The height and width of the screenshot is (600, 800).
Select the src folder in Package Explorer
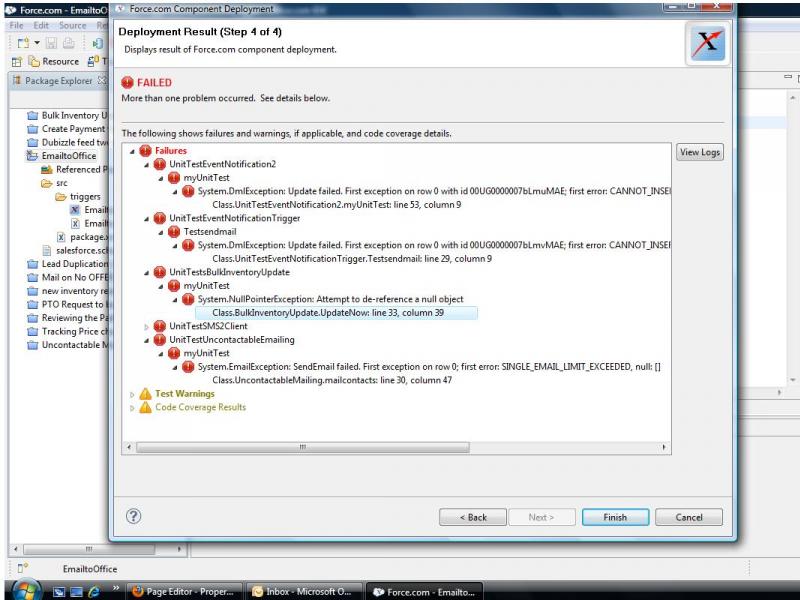[x=54, y=183]
